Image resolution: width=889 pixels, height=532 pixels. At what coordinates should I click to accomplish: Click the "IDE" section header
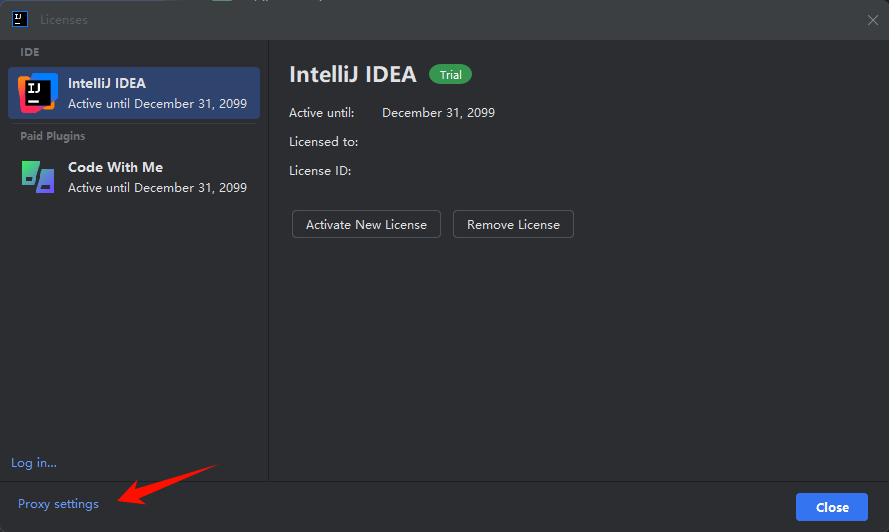coord(30,52)
